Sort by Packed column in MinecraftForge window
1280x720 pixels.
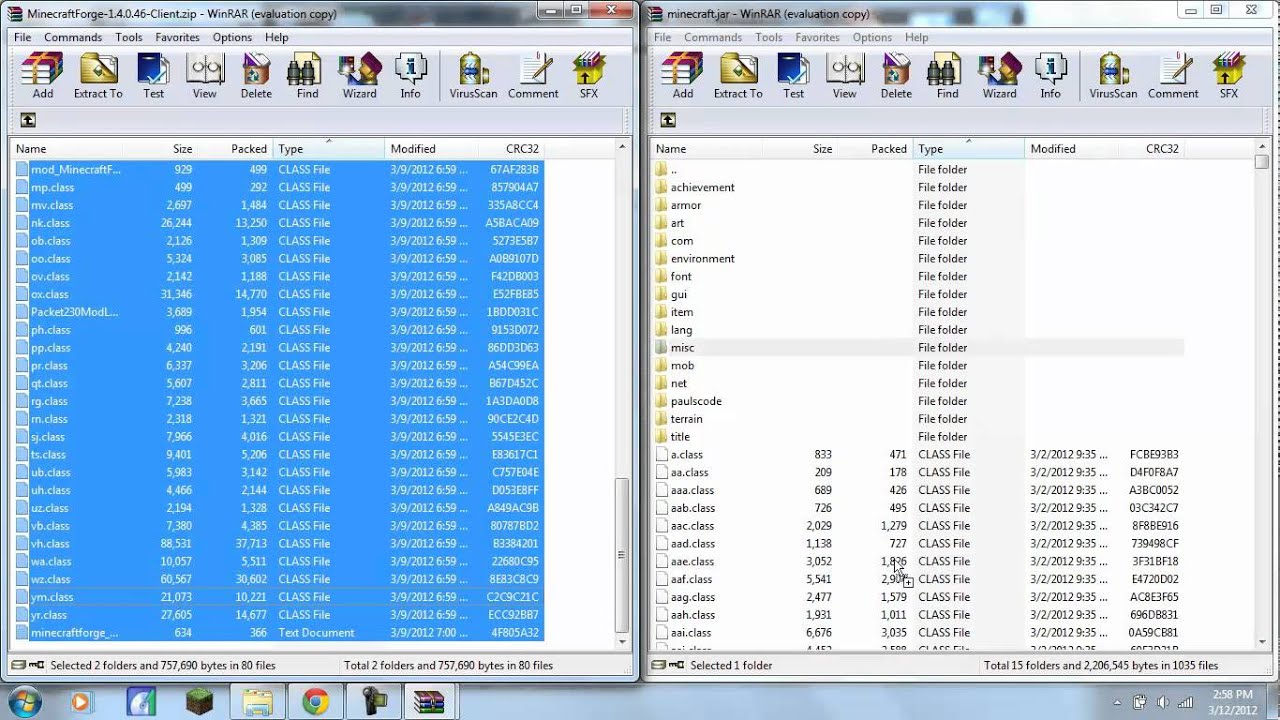tap(235, 149)
